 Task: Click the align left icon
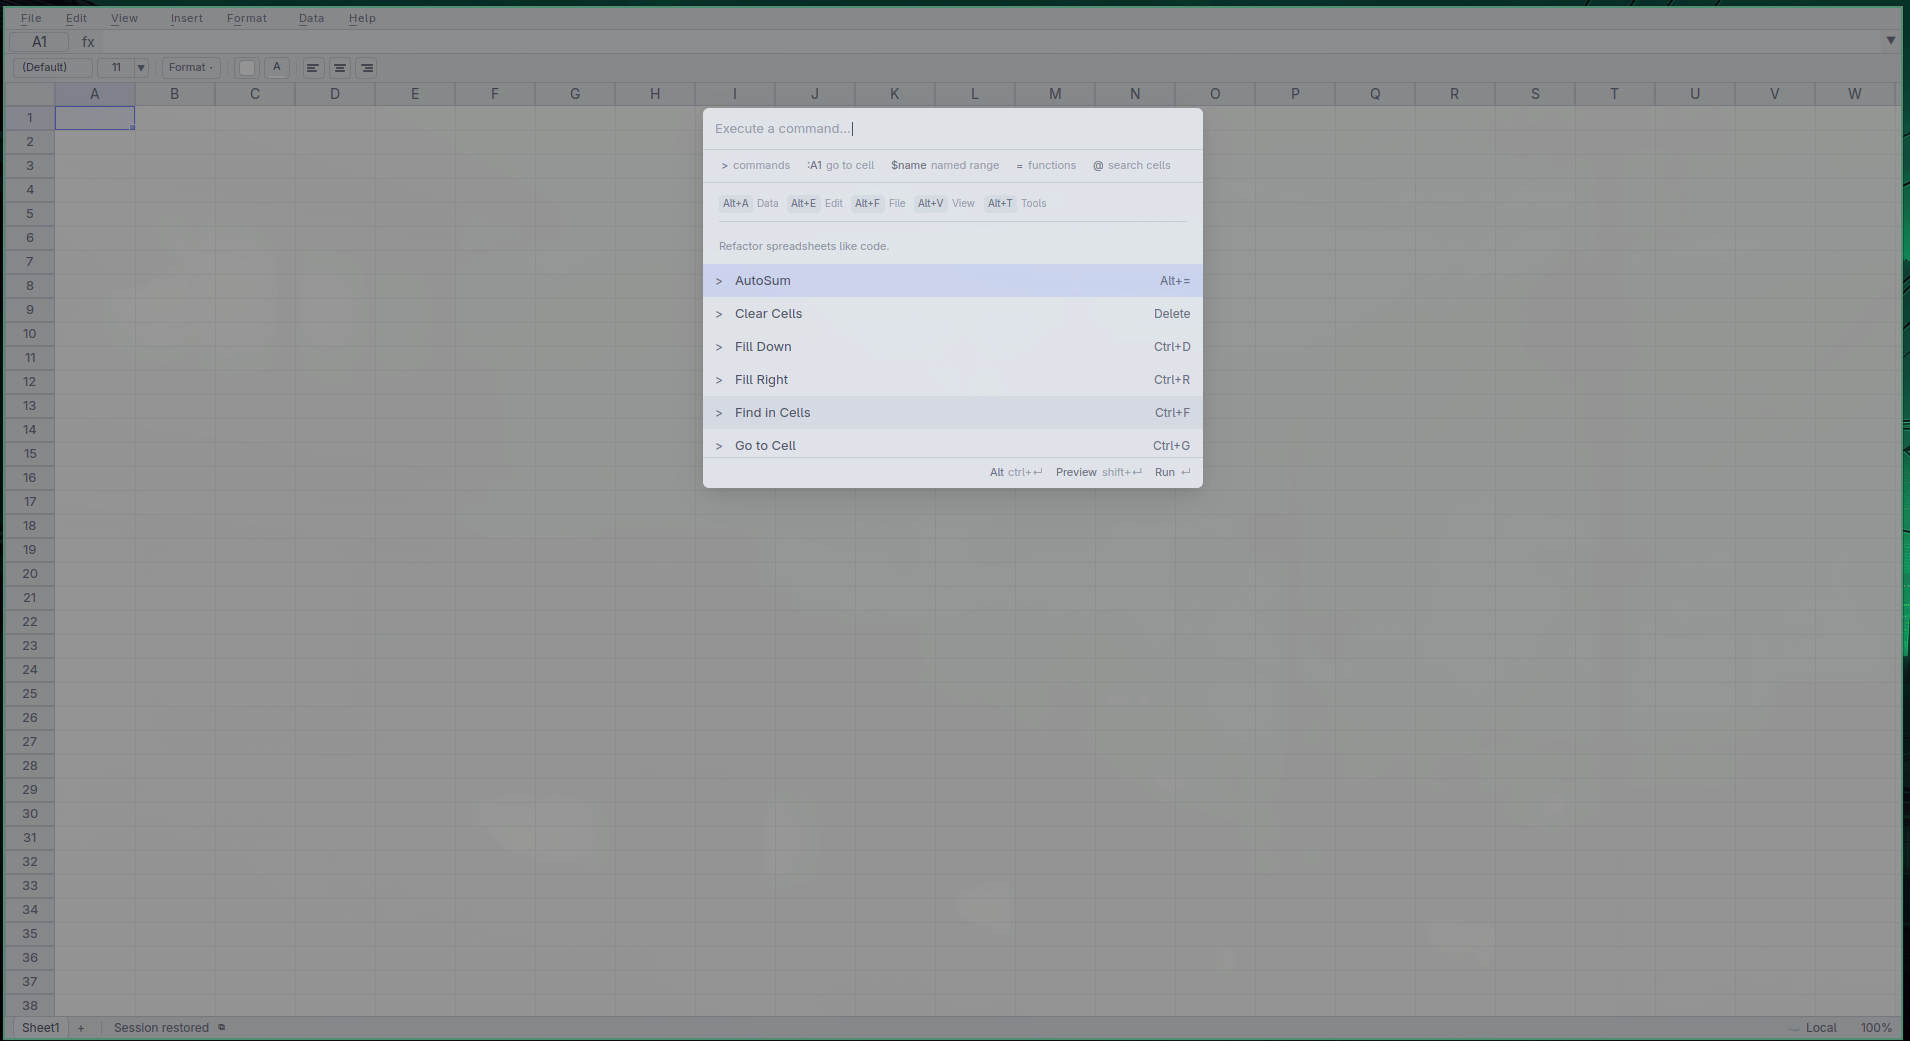(x=313, y=68)
